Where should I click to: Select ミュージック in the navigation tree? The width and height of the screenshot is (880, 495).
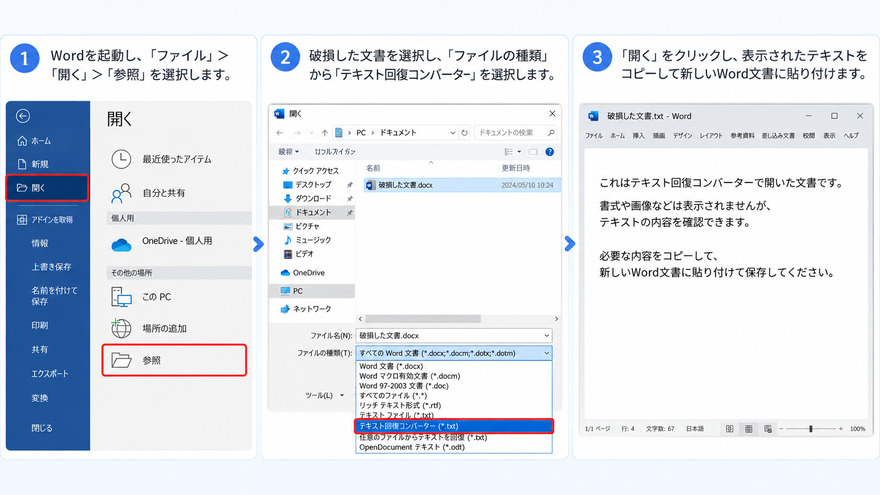[x=307, y=240]
